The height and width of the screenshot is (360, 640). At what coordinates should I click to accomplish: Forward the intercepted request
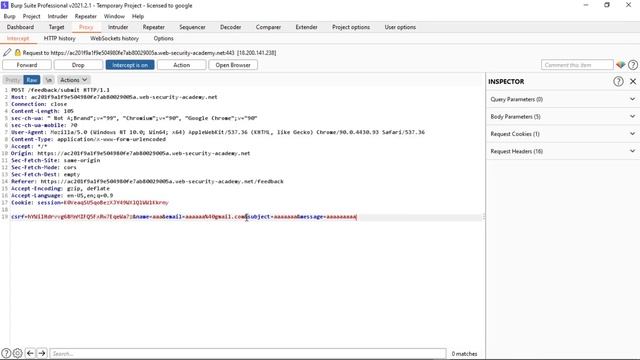point(27,65)
